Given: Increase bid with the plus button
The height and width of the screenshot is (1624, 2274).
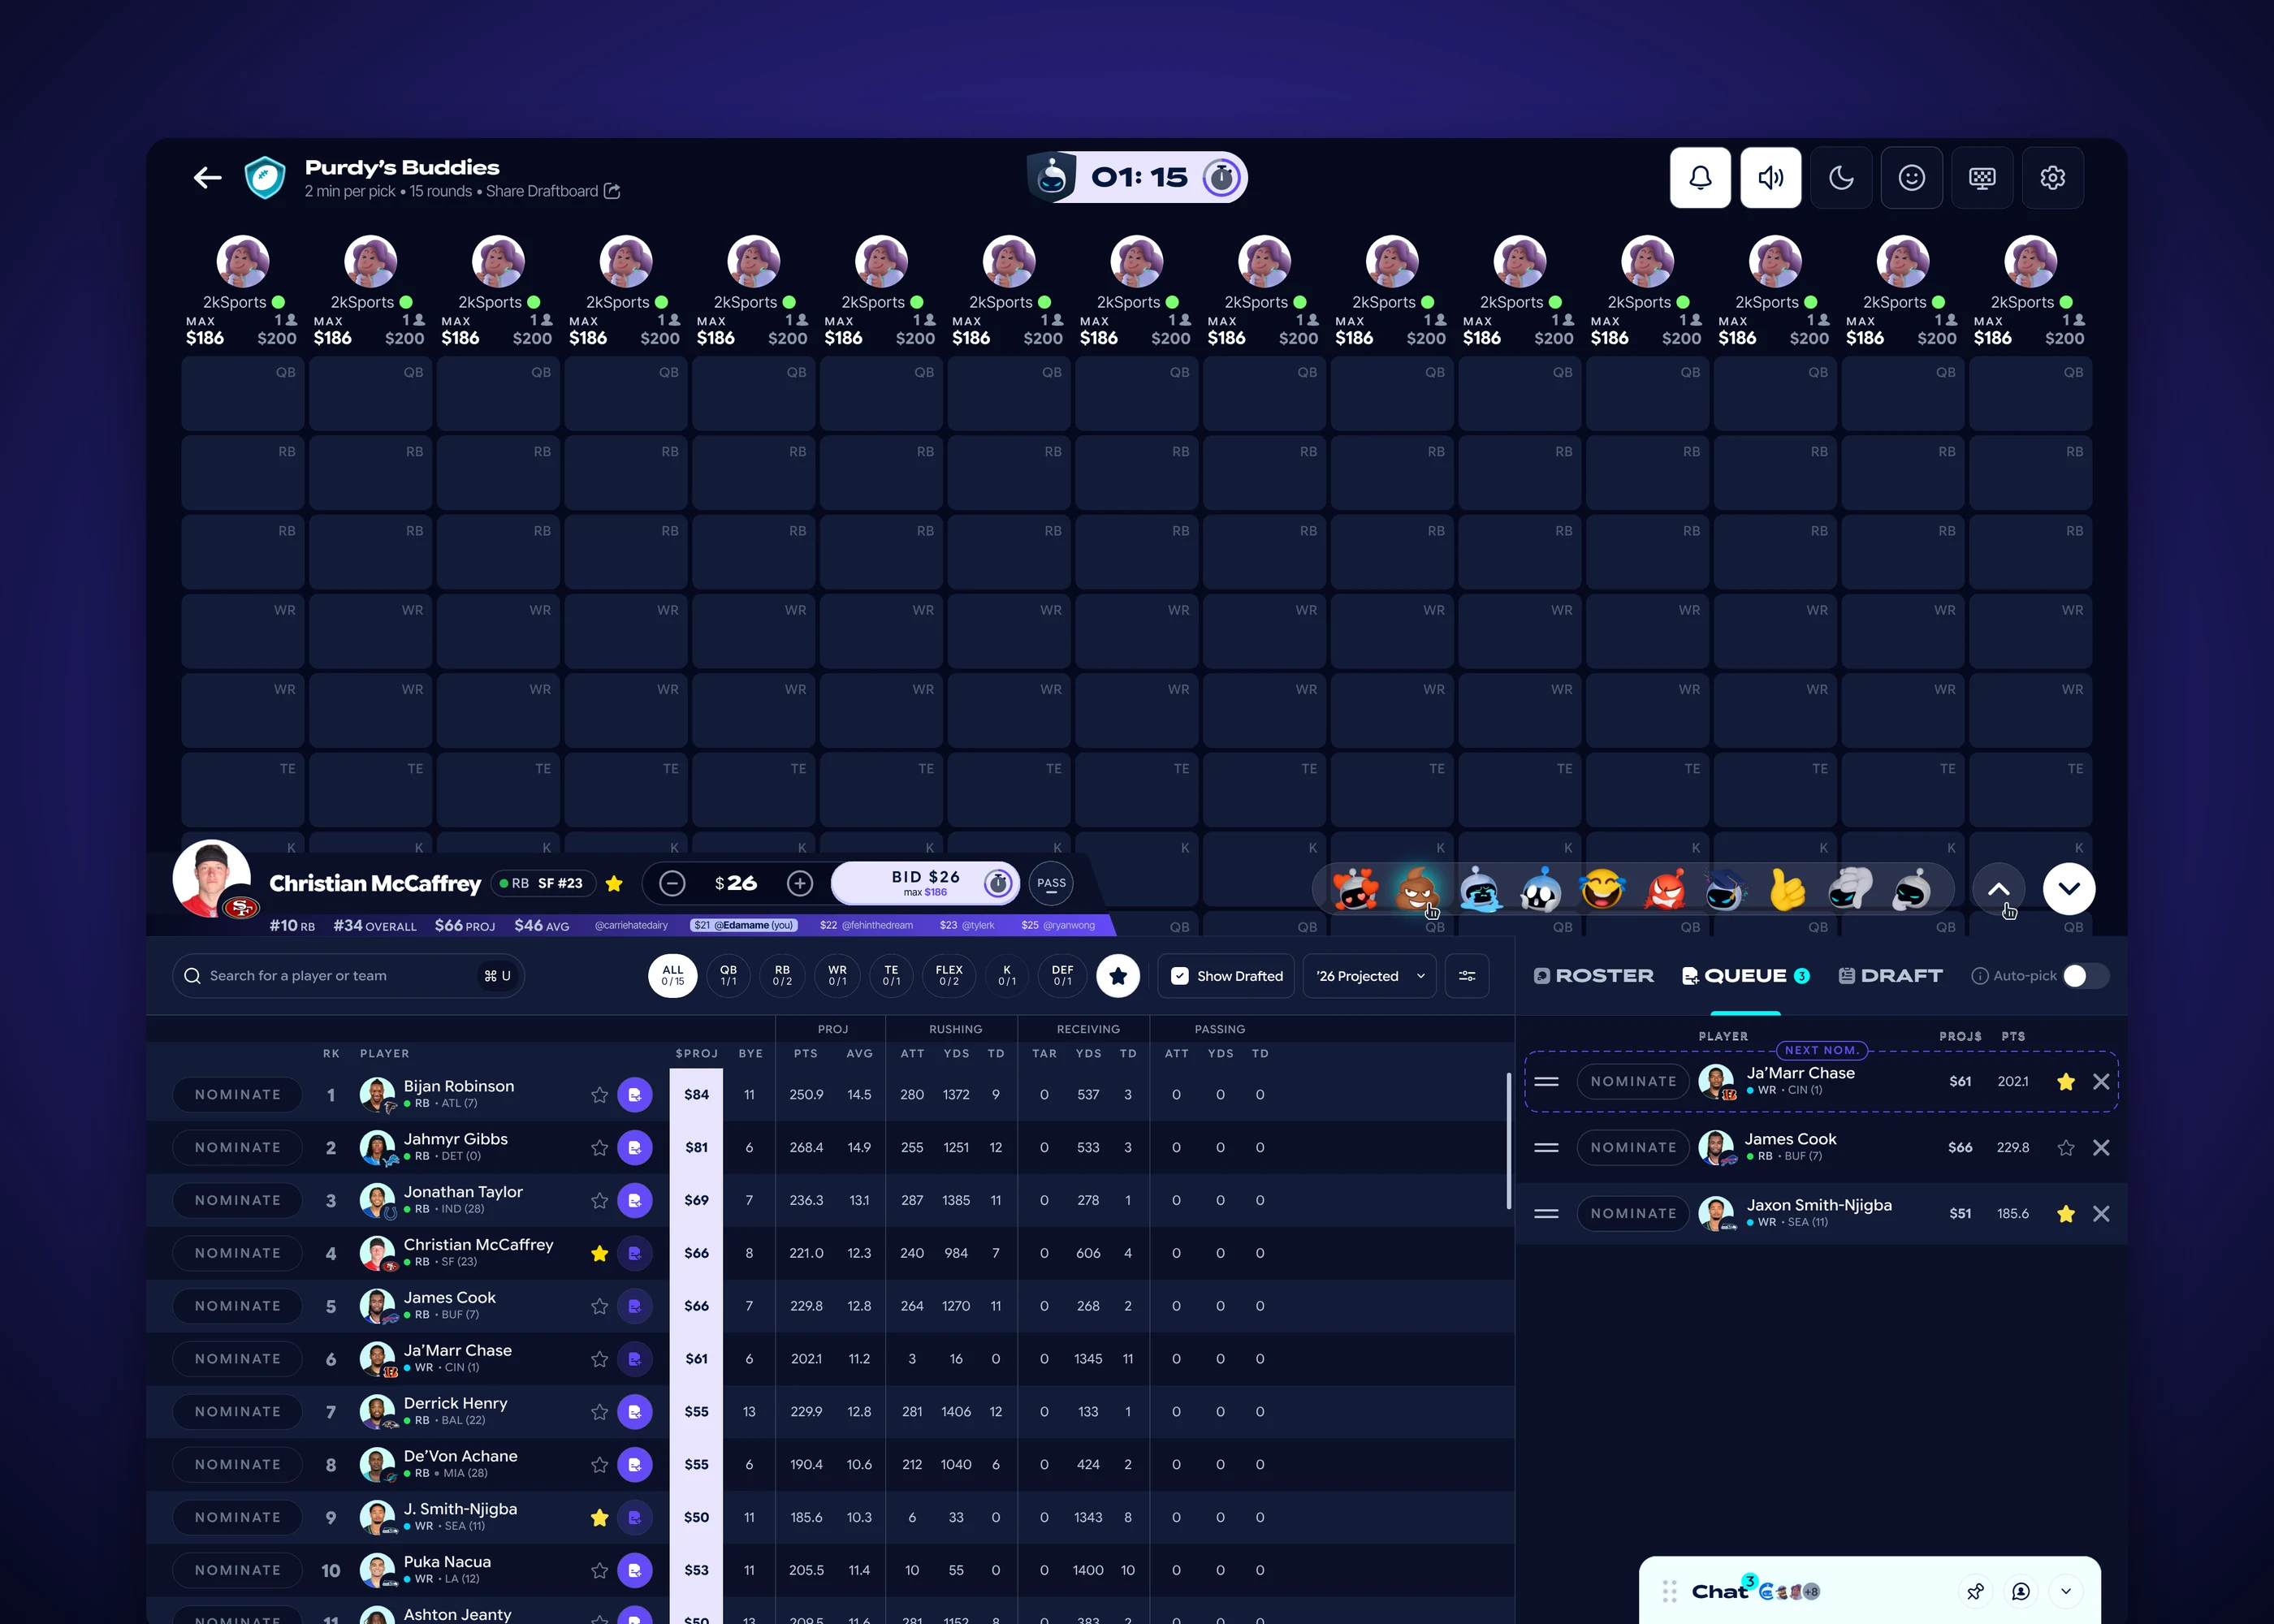Looking at the screenshot, I should [799, 883].
